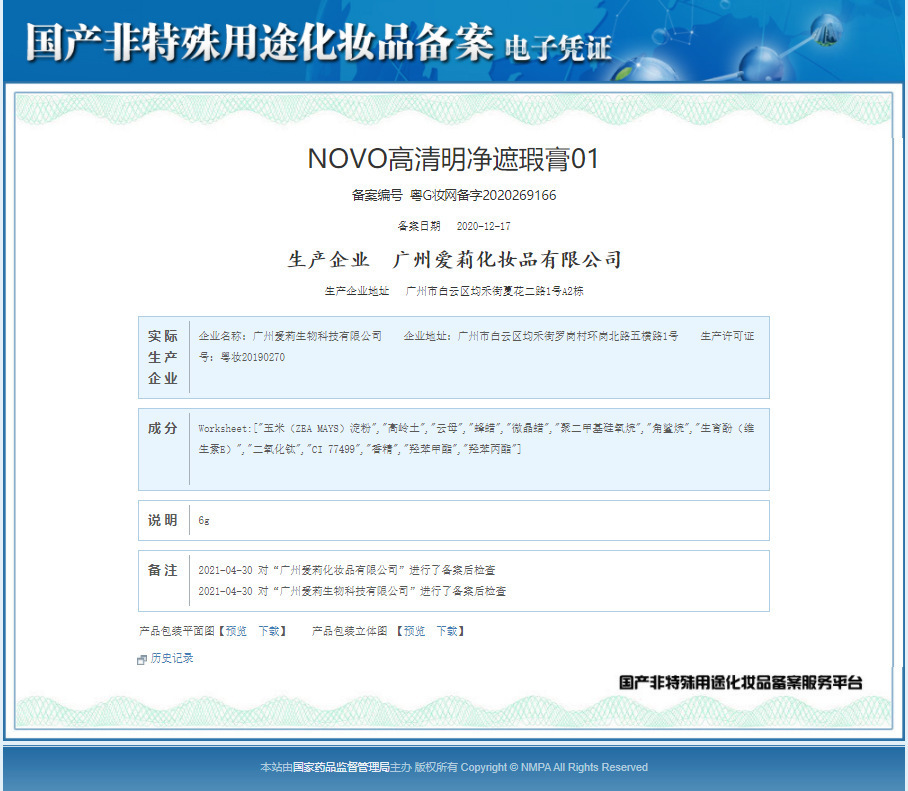Download the 产品包装立体图 file
Image resolution: width=908 pixels, height=791 pixels.
(448, 631)
